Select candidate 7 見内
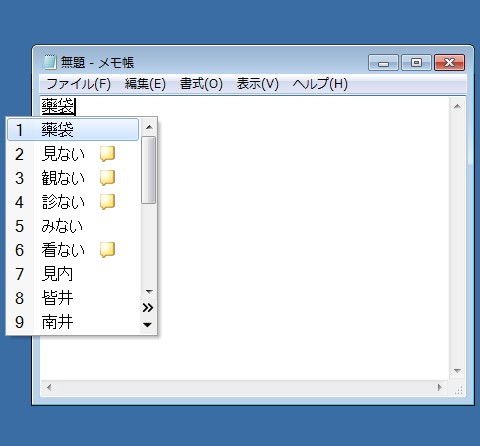 pyautogui.click(x=73, y=274)
